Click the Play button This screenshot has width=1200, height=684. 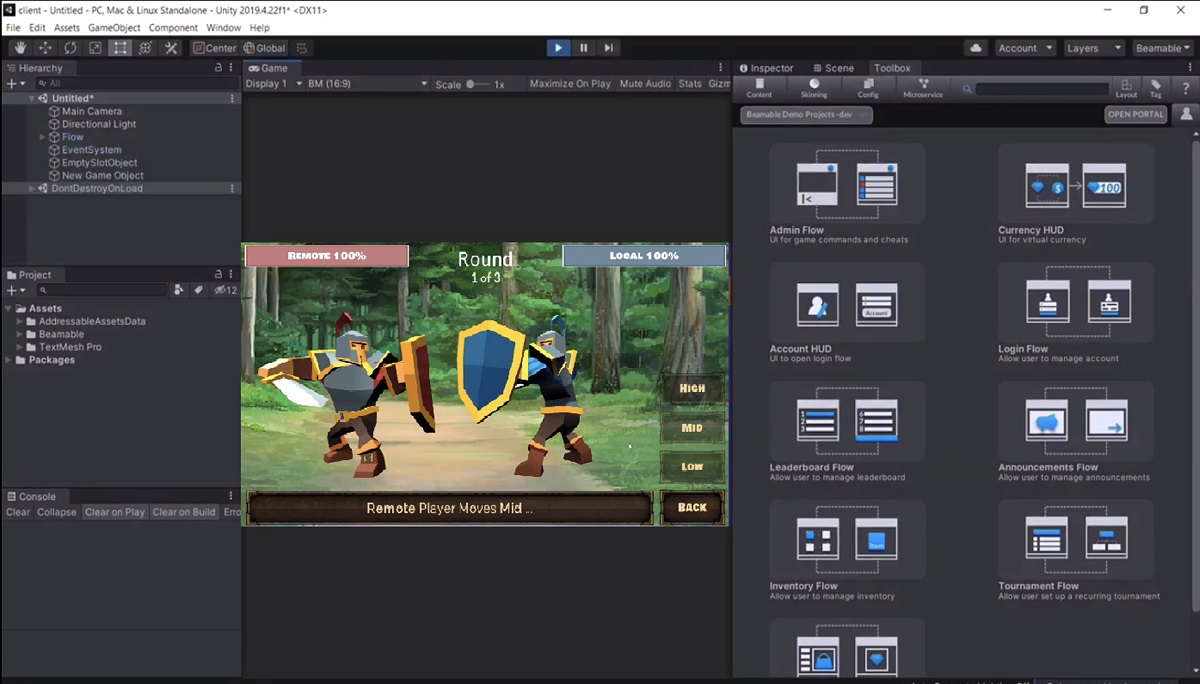pos(558,48)
